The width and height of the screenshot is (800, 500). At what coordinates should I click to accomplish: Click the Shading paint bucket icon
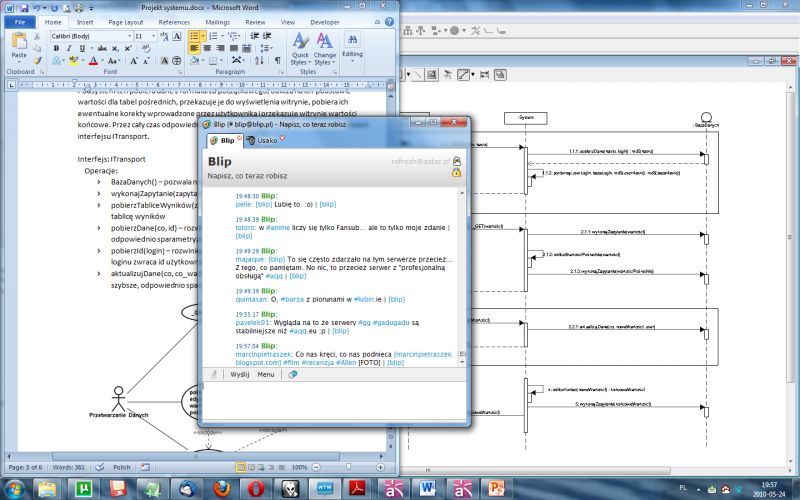[194, 61]
